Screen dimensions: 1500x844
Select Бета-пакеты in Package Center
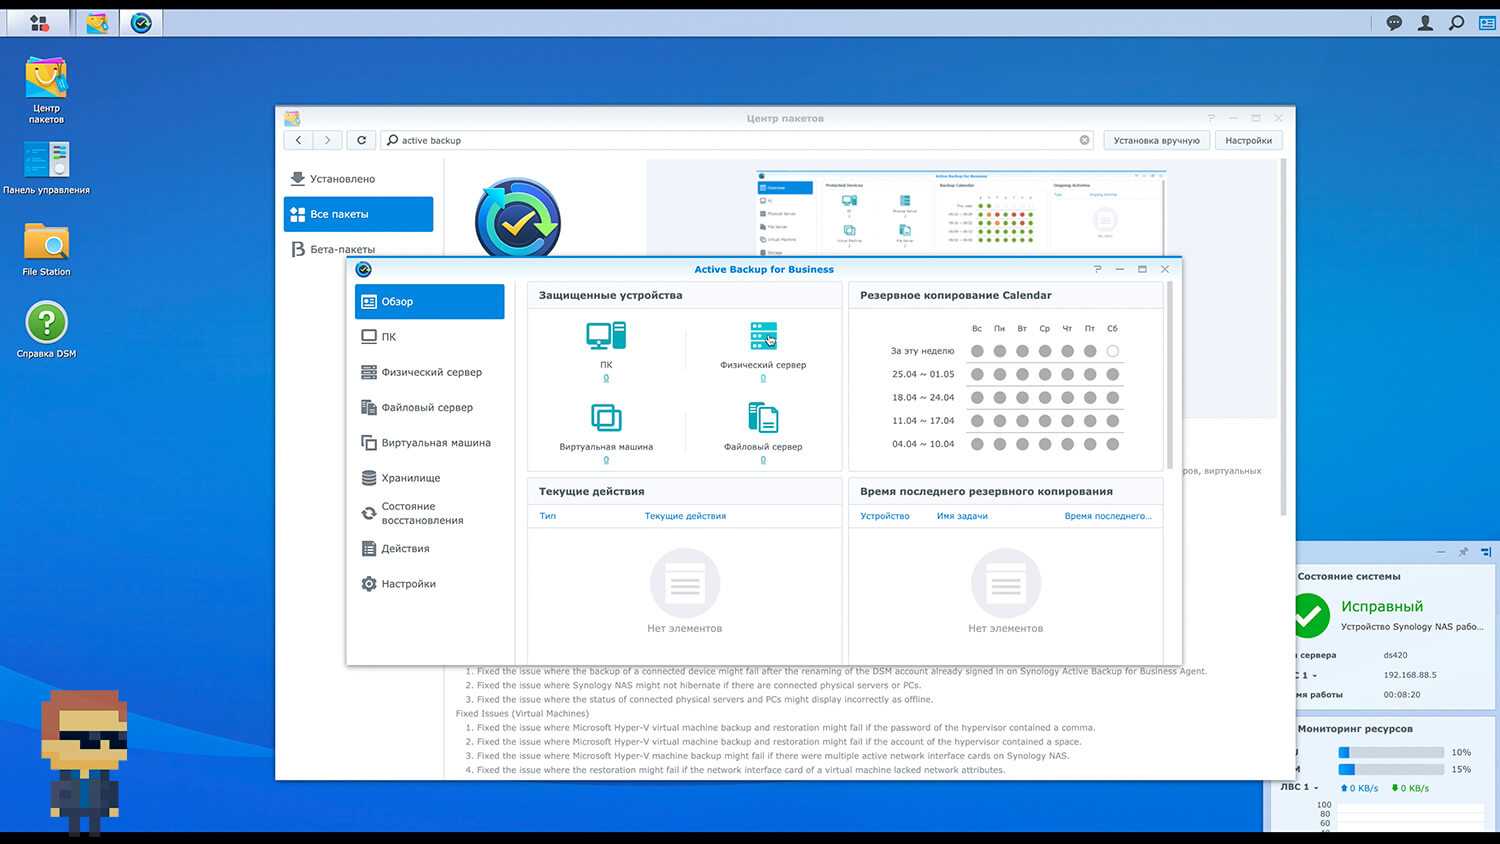(342, 249)
